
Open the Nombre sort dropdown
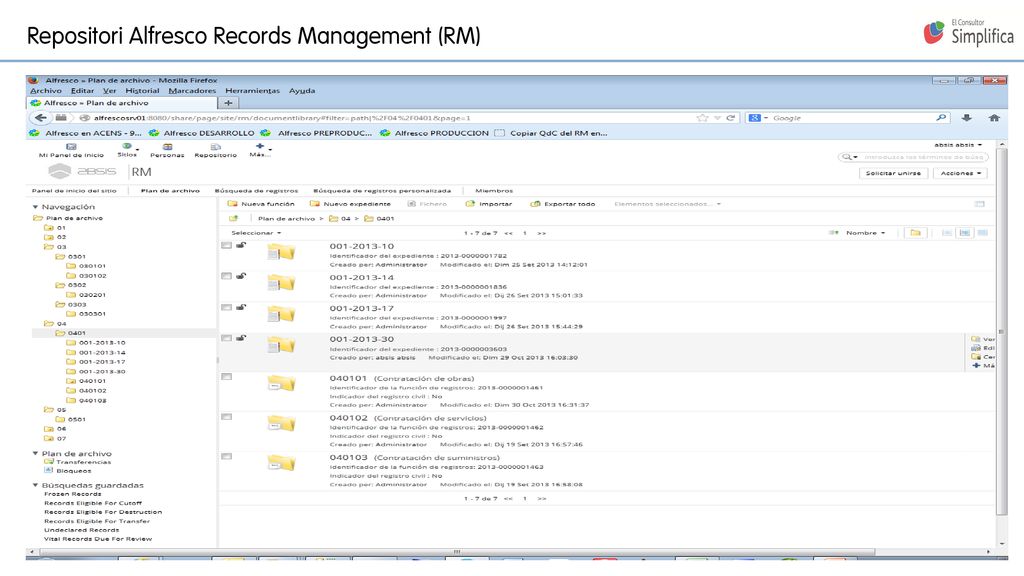865,232
